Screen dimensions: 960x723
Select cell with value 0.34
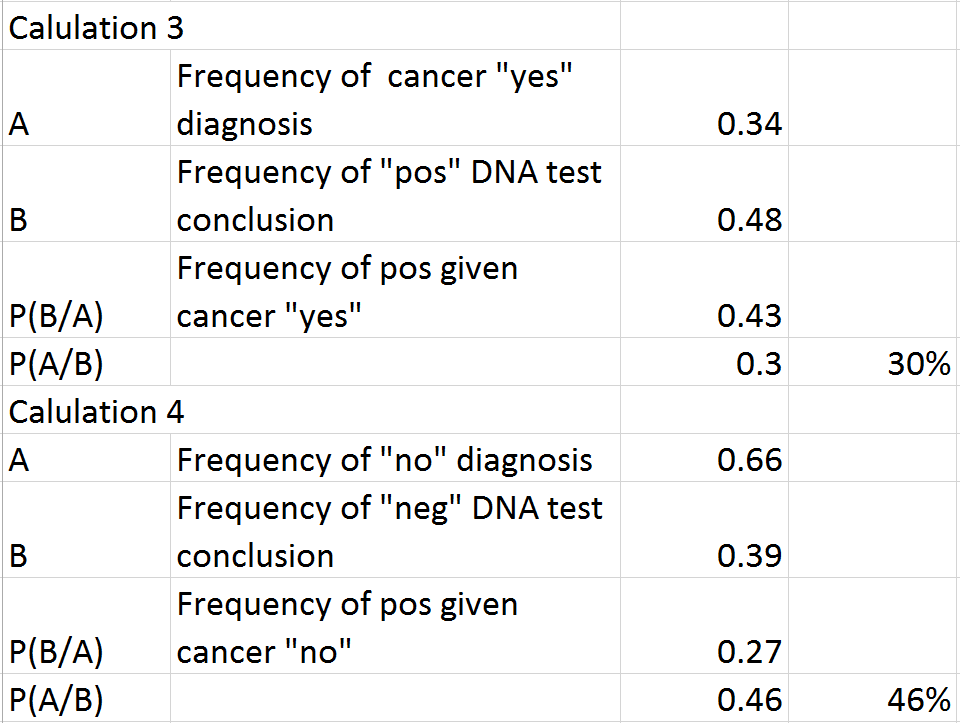tap(748, 124)
